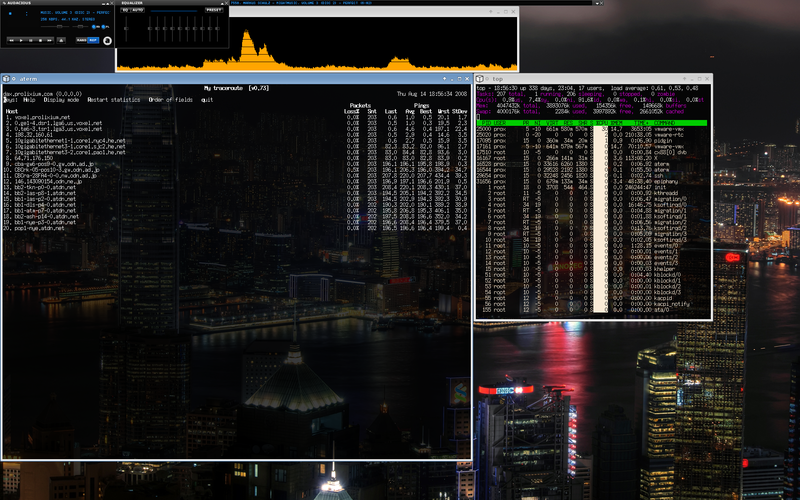800x500 pixels.
Task: Toggle the equalizer EQ on button
Action: coord(125,10)
